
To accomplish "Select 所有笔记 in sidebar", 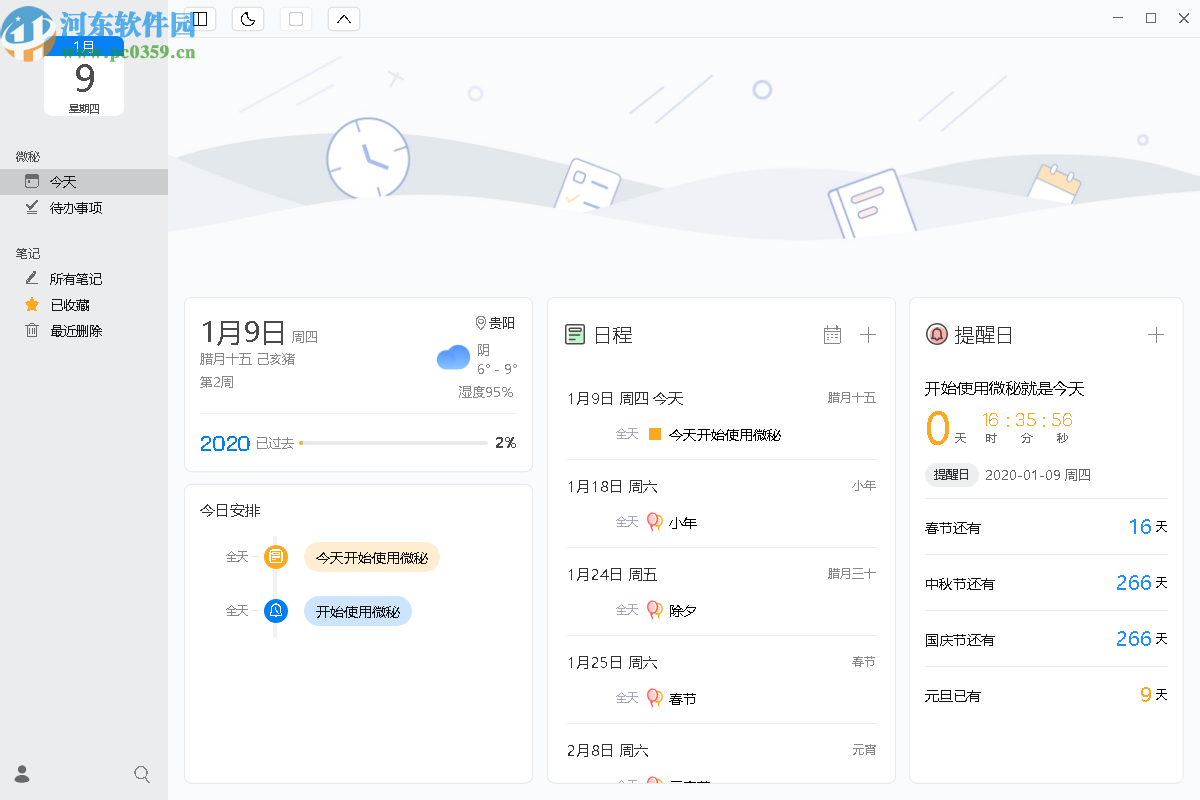I will click(75, 279).
